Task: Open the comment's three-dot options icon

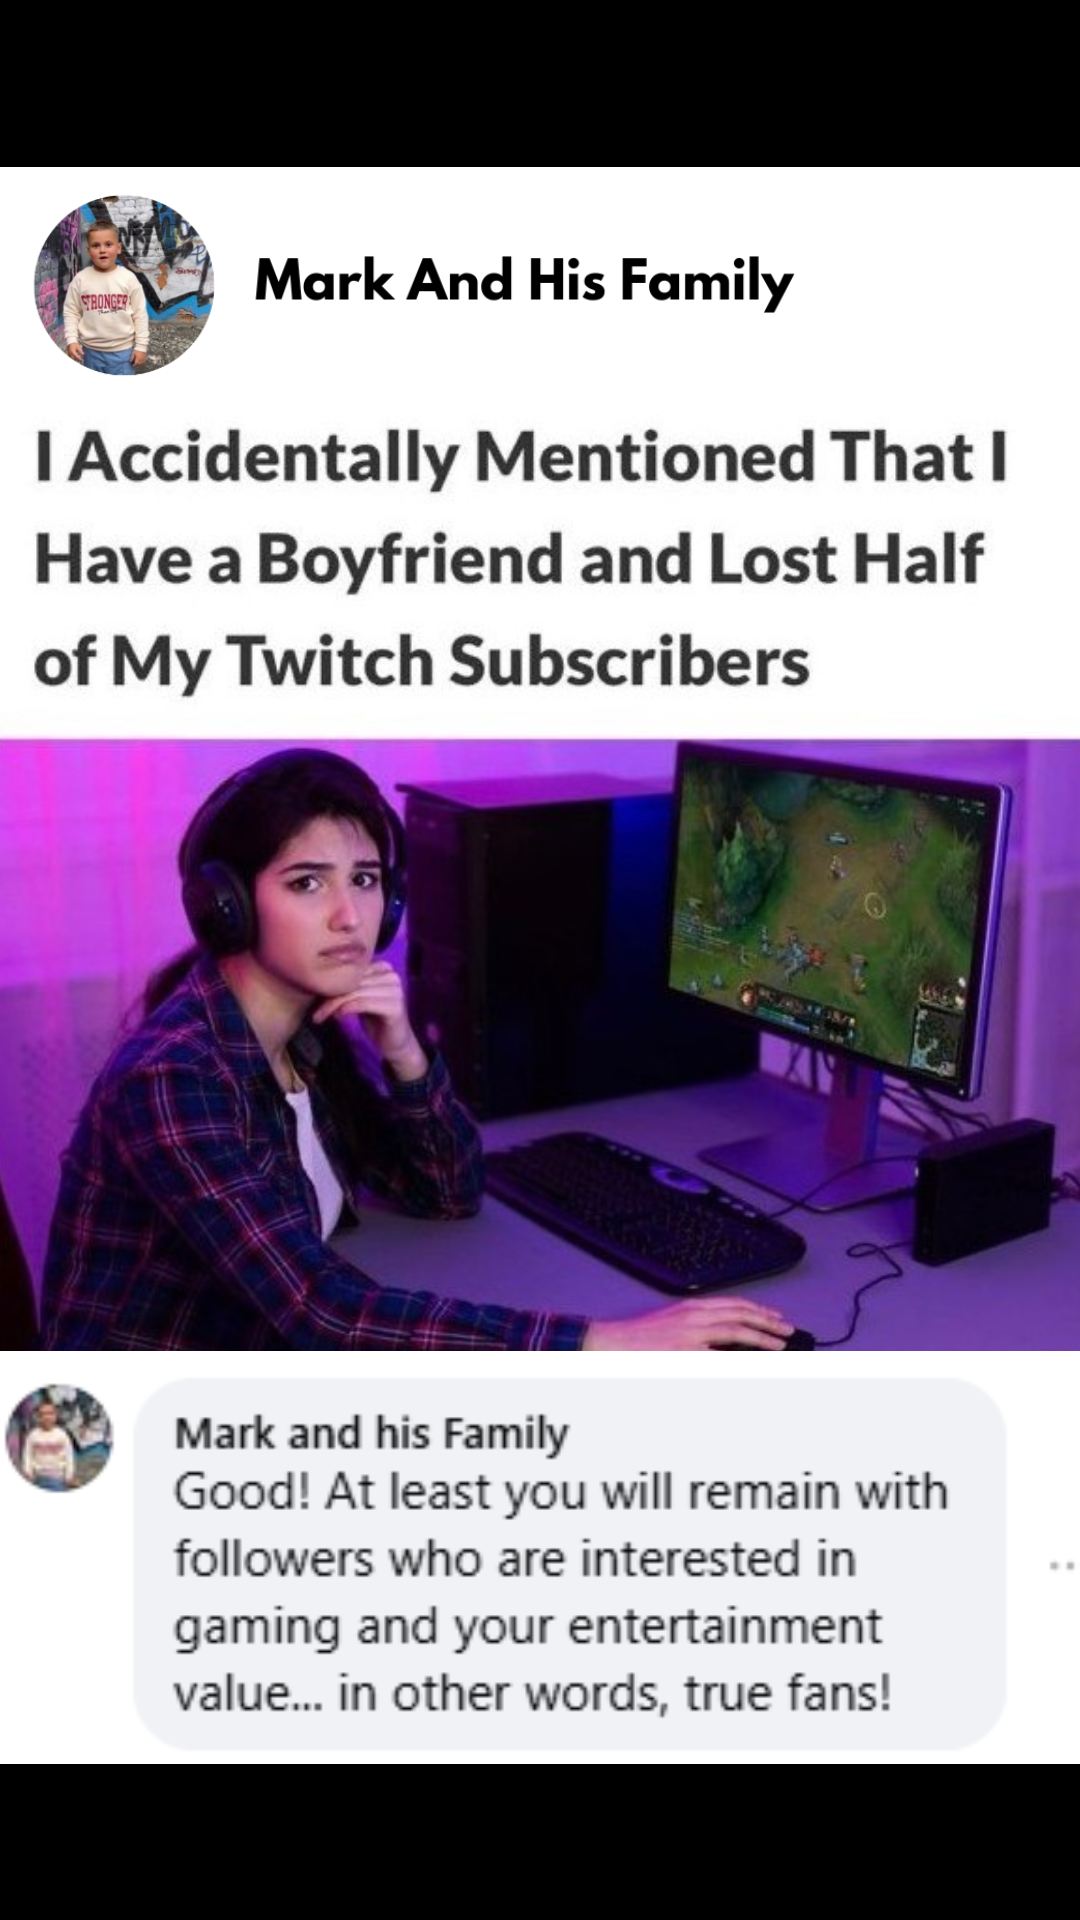Action: (x=1062, y=1565)
